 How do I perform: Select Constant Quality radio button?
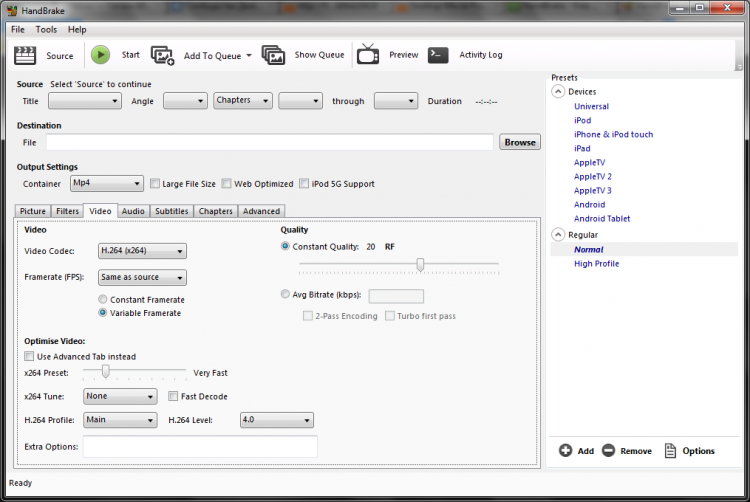click(285, 246)
